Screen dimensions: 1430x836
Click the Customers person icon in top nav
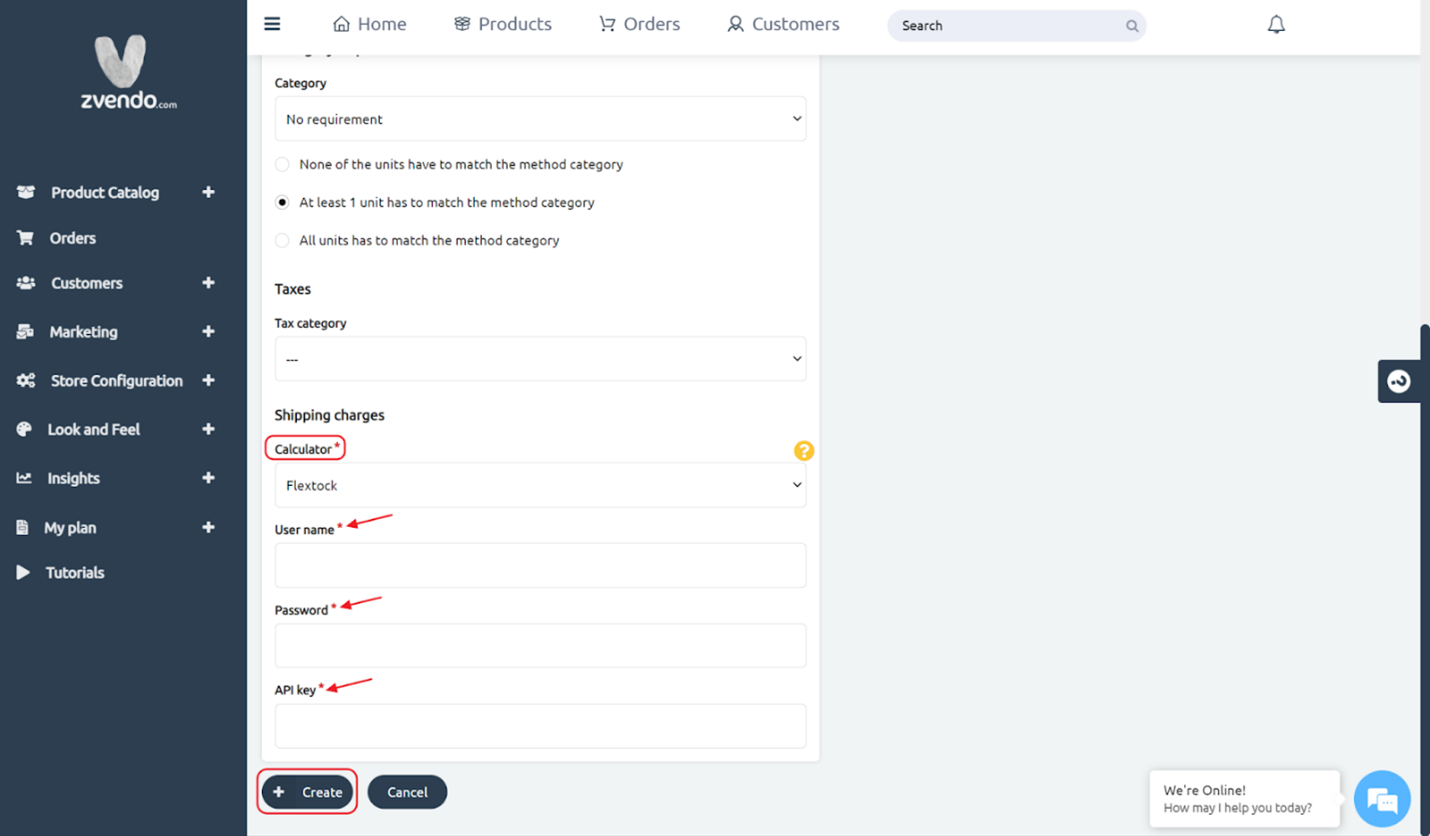(x=736, y=24)
